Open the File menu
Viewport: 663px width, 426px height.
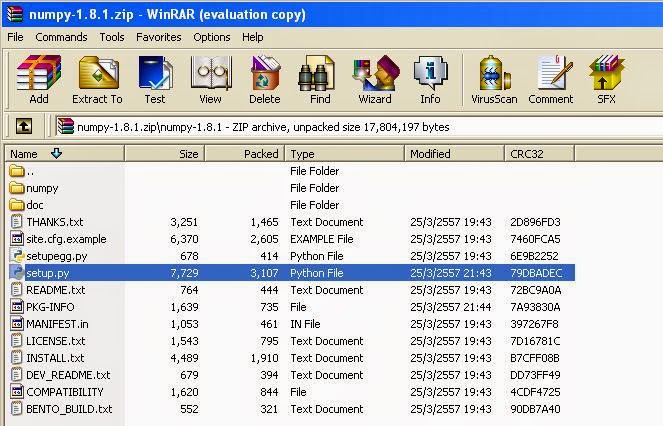pyautogui.click(x=15, y=37)
